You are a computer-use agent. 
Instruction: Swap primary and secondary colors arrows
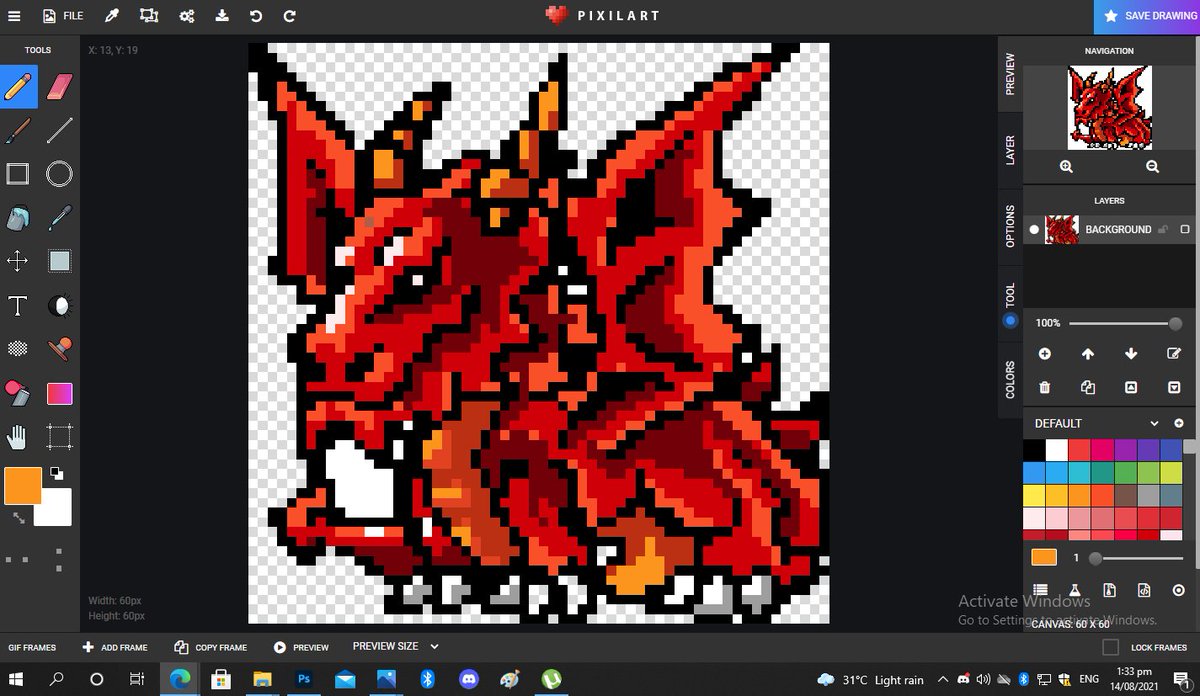pyautogui.click(x=19, y=517)
